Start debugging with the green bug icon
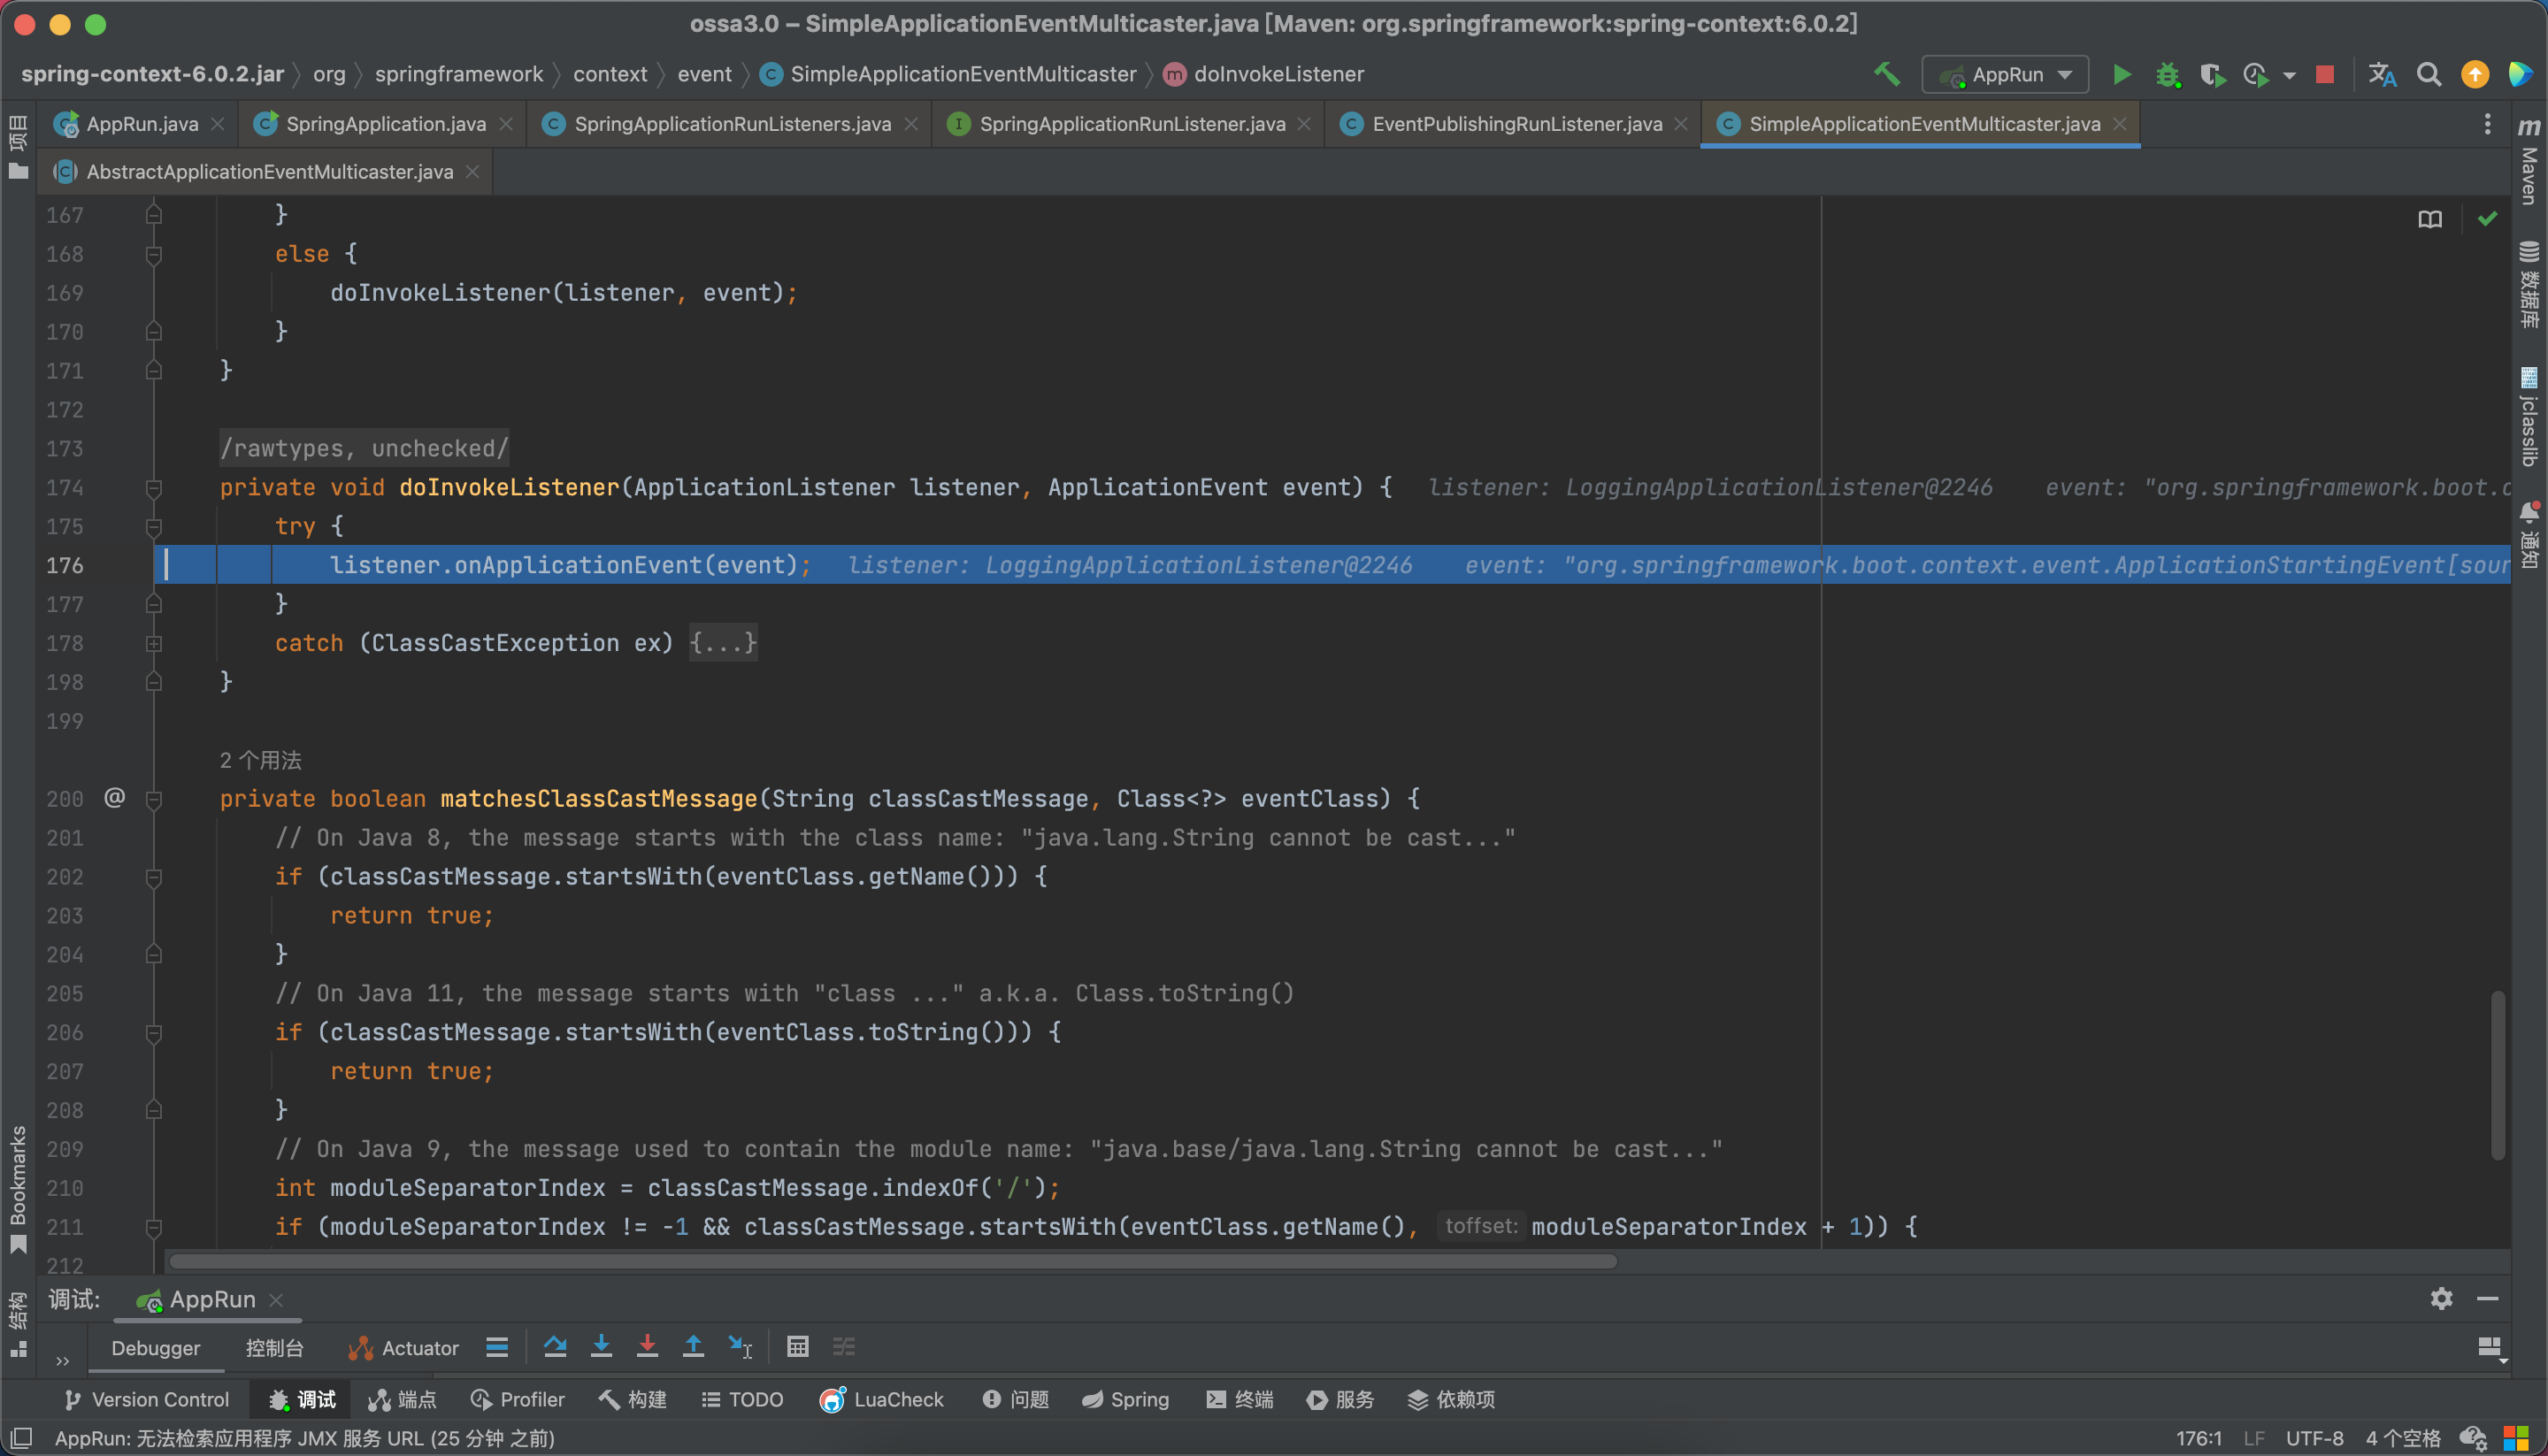 click(2167, 75)
